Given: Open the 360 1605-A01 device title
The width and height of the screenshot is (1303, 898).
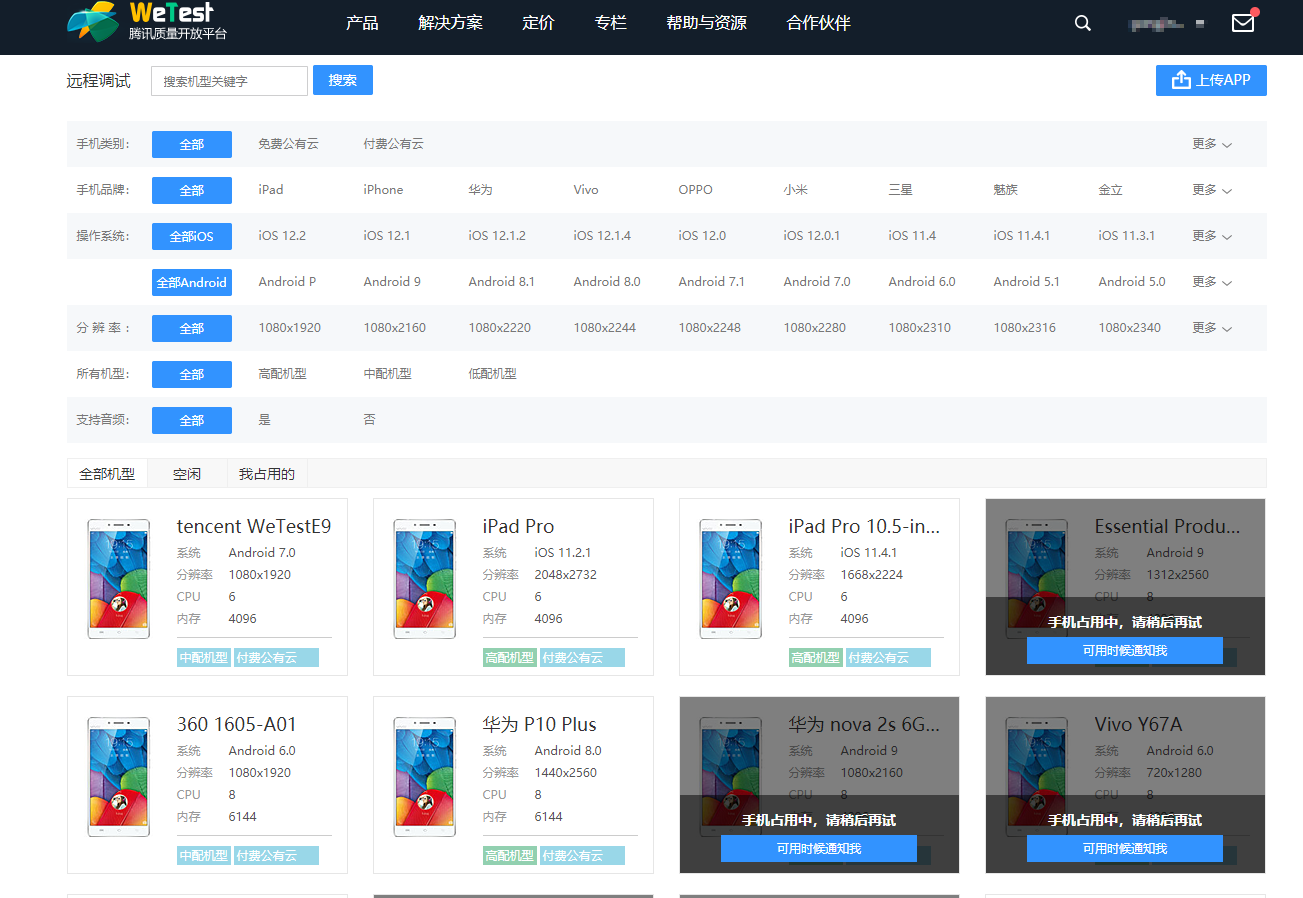Looking at the screenshot, I should pyautogui.click(x=237, y=725).
